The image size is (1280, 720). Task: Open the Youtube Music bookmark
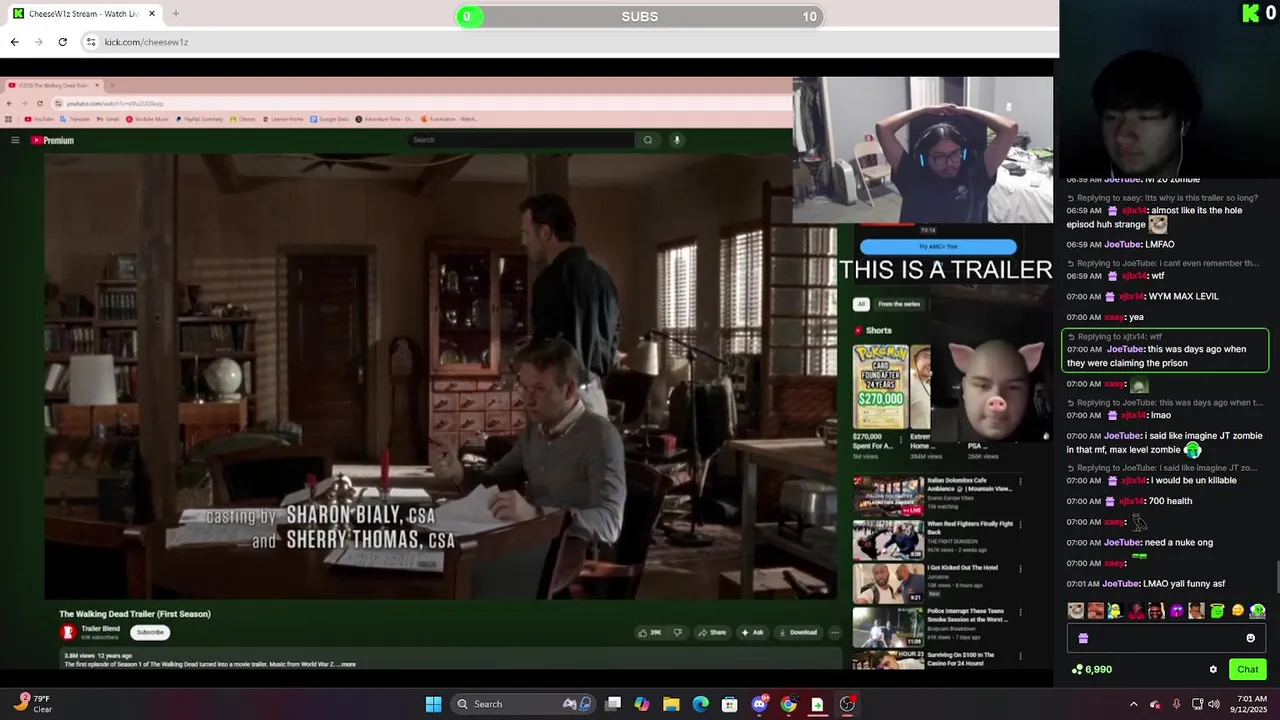pos(148,119)
